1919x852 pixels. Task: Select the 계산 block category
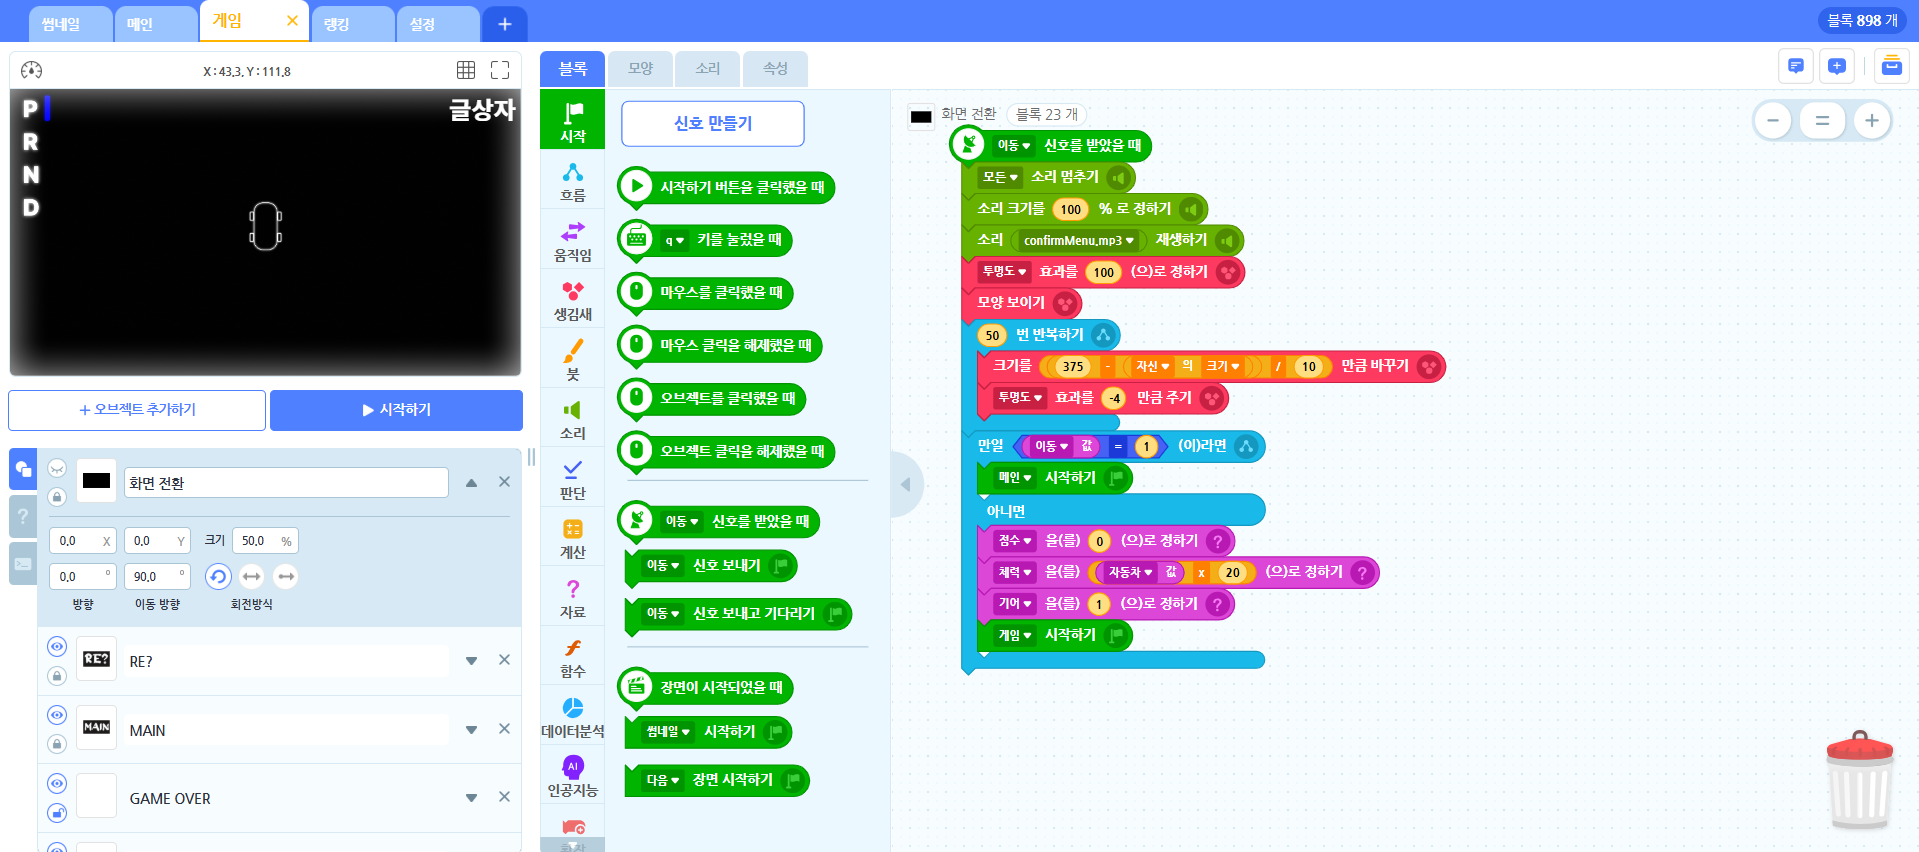click(572, 538)
